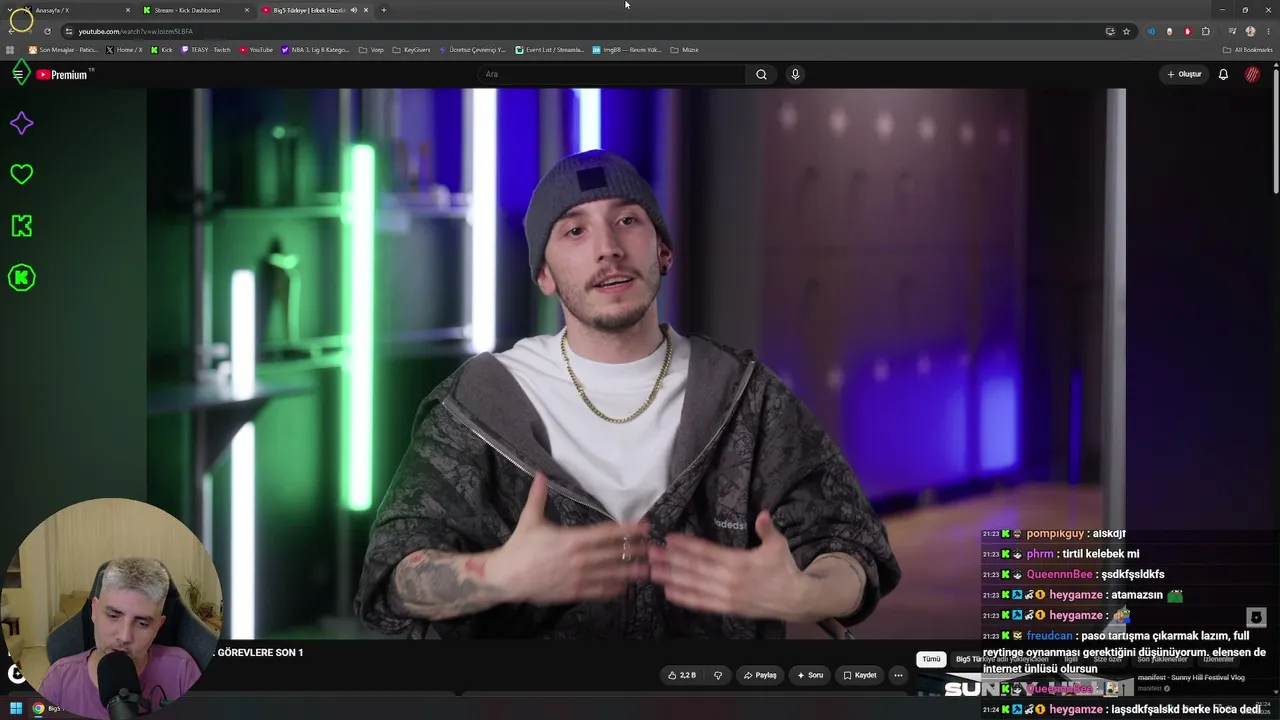Open the Chrome apps grid in bookmarks bar
This screenshot has height=720, width=1280.
tap(11, 50)
